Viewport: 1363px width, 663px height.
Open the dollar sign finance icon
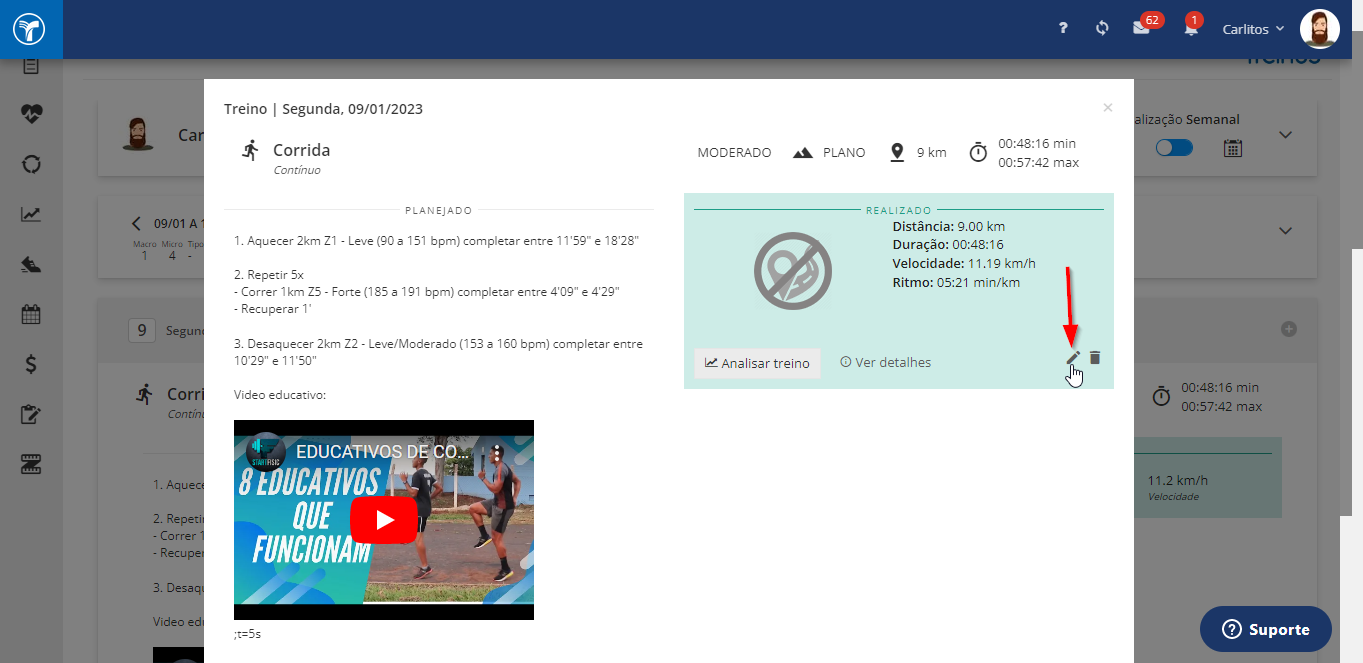click(31, 363)
